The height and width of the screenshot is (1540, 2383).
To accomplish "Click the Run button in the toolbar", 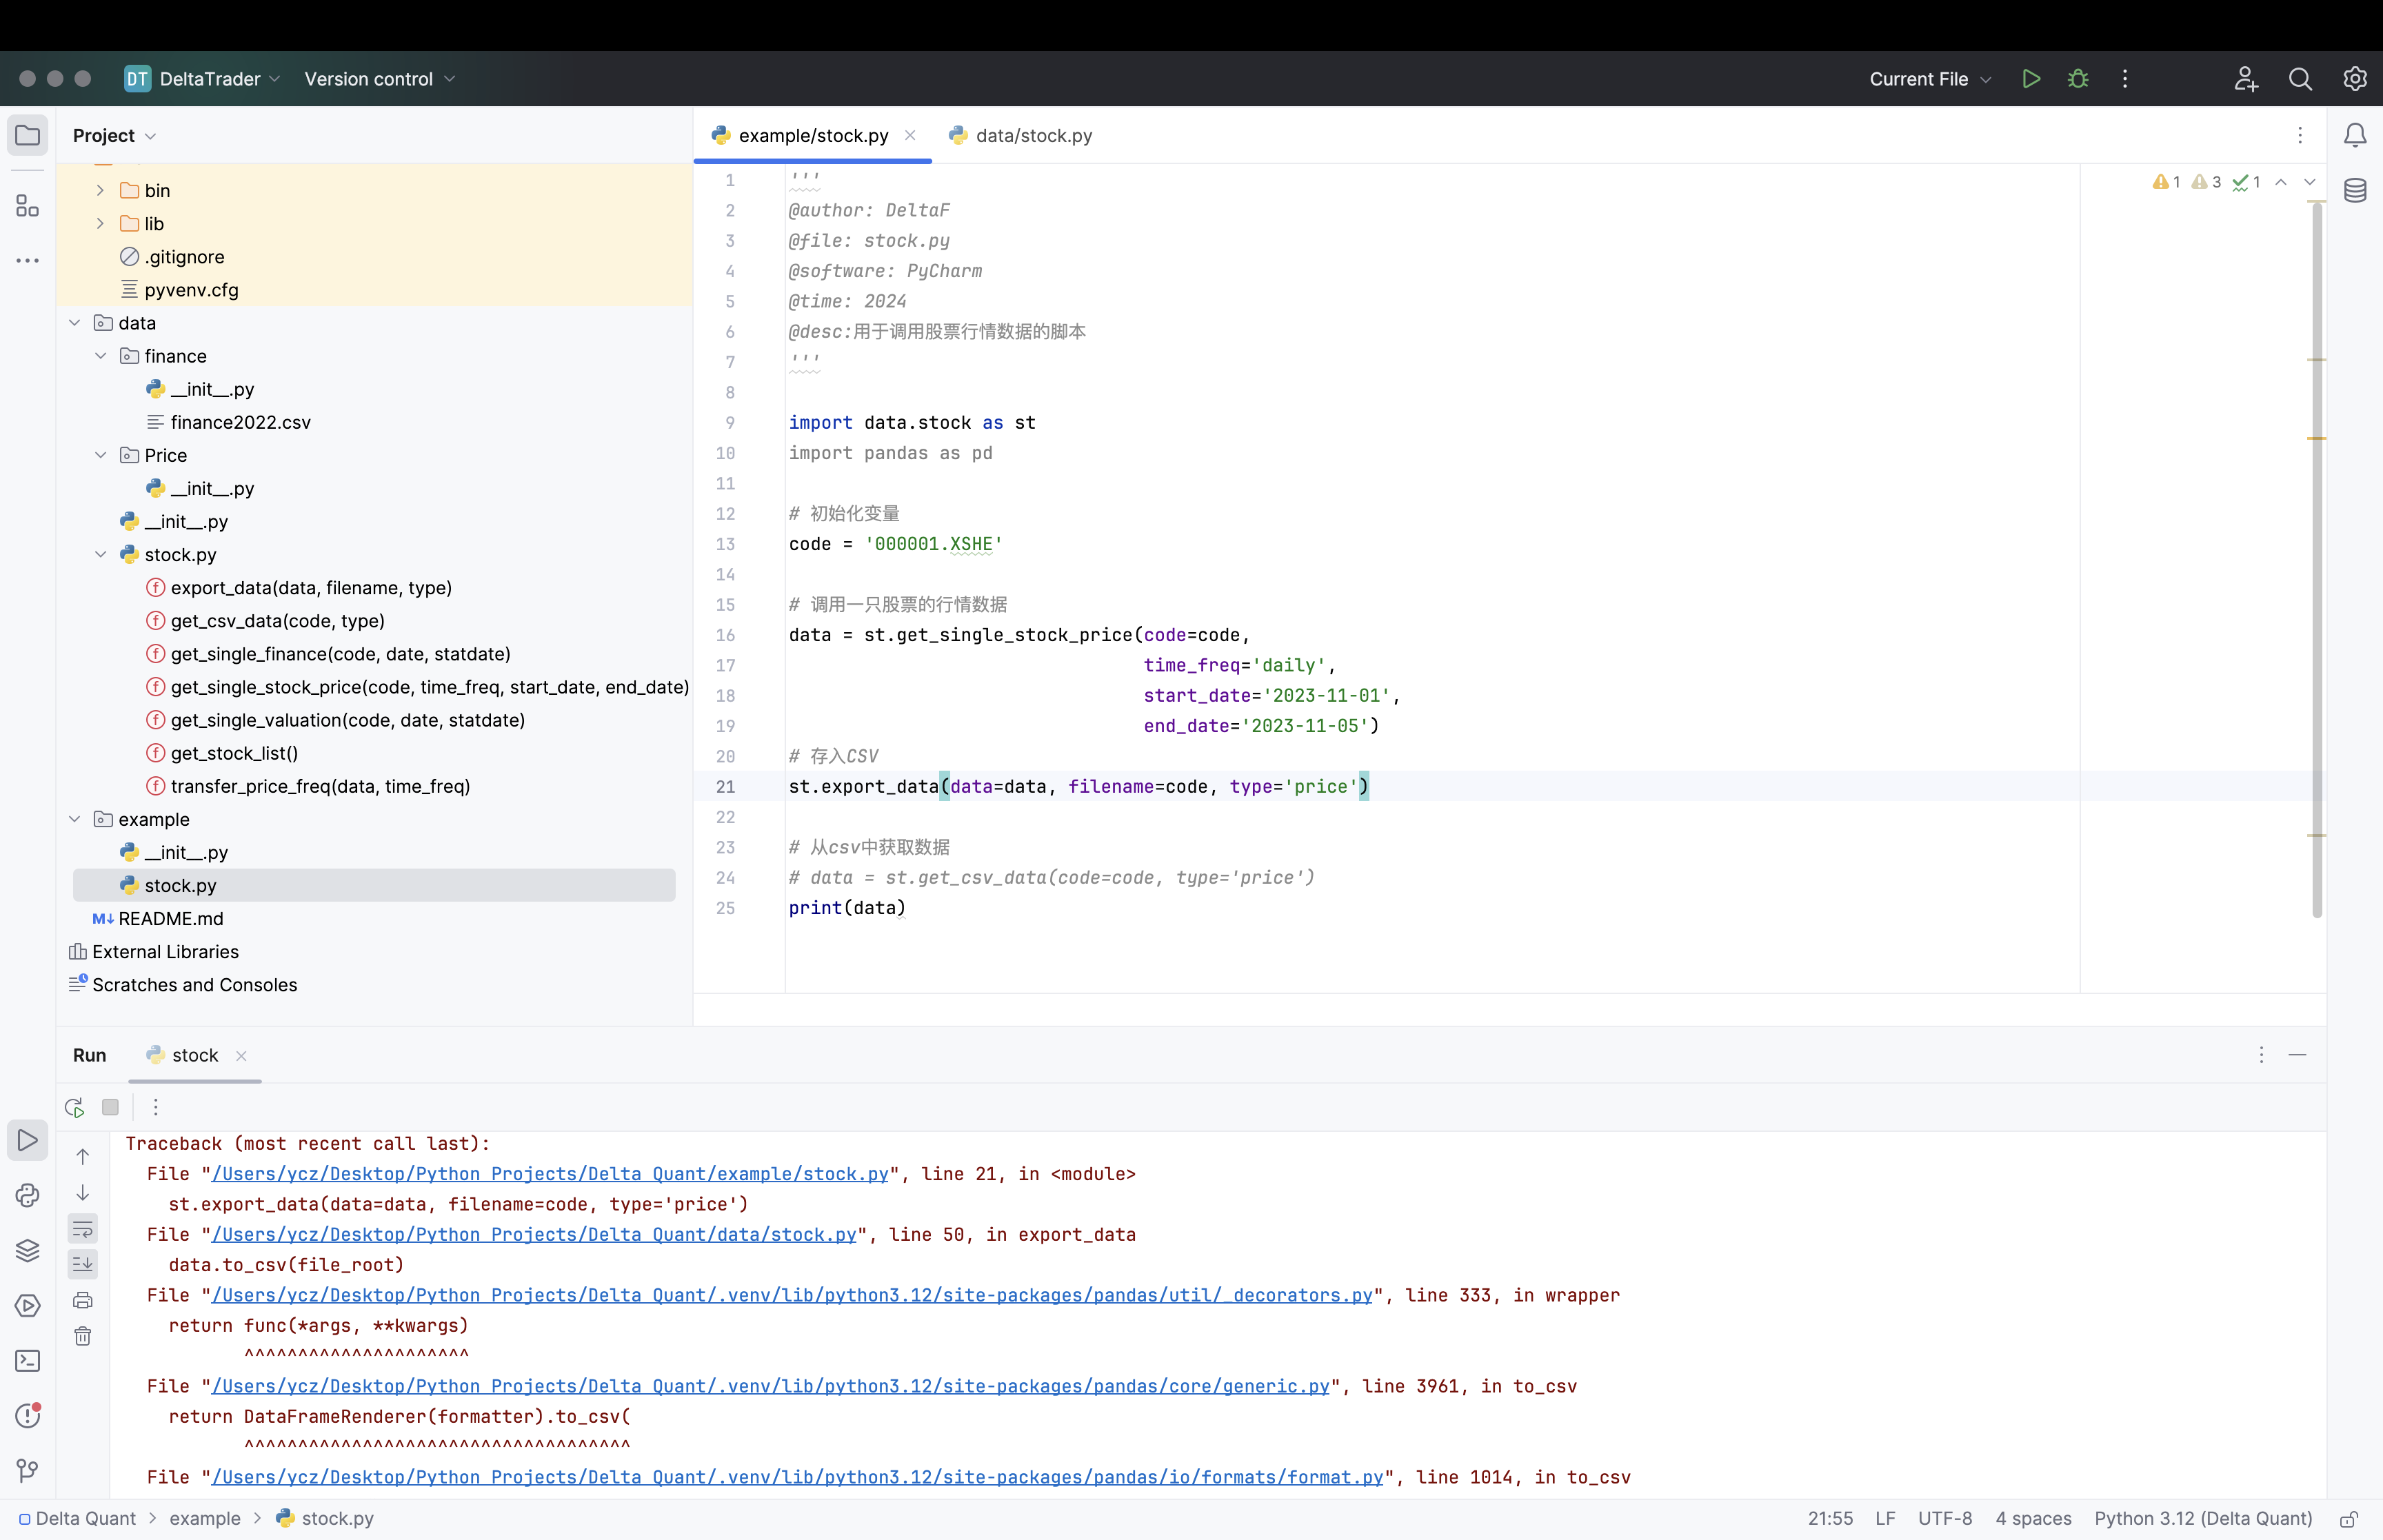I will pos(2030,79).
